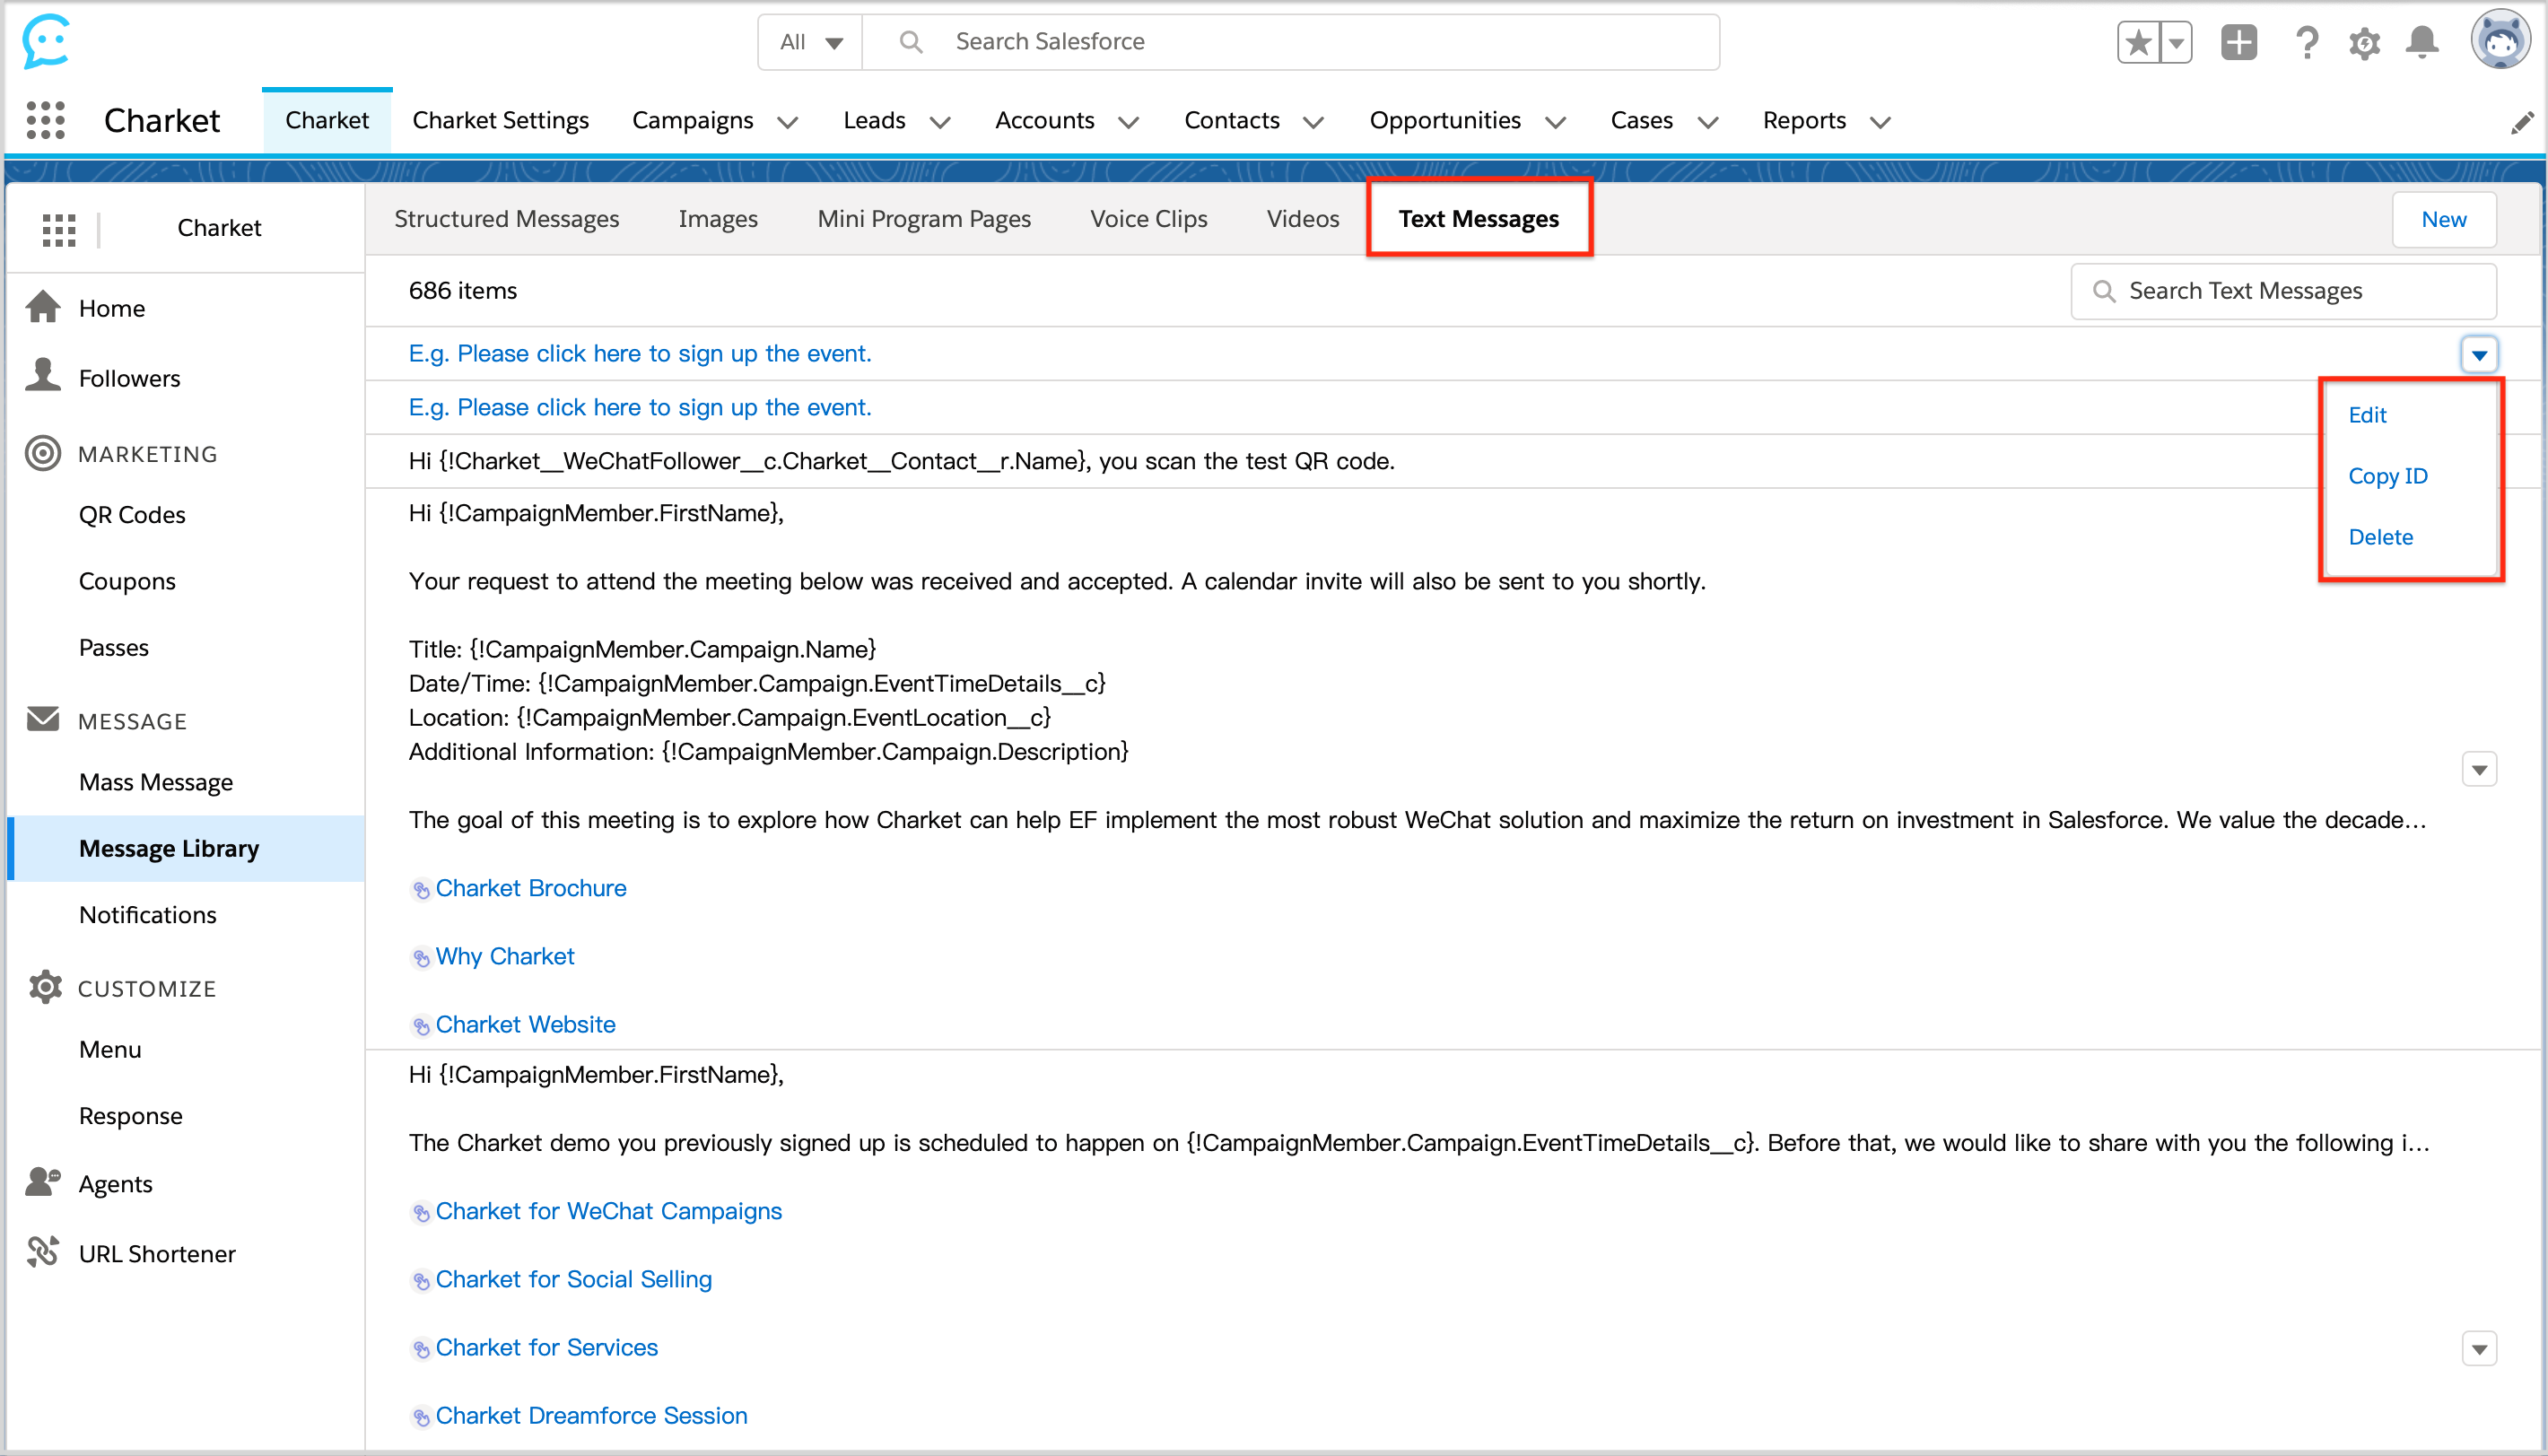This screenshot has width=2548, height=1456.
Task: Open the Why Charket link
Action: tap(504, 956)
